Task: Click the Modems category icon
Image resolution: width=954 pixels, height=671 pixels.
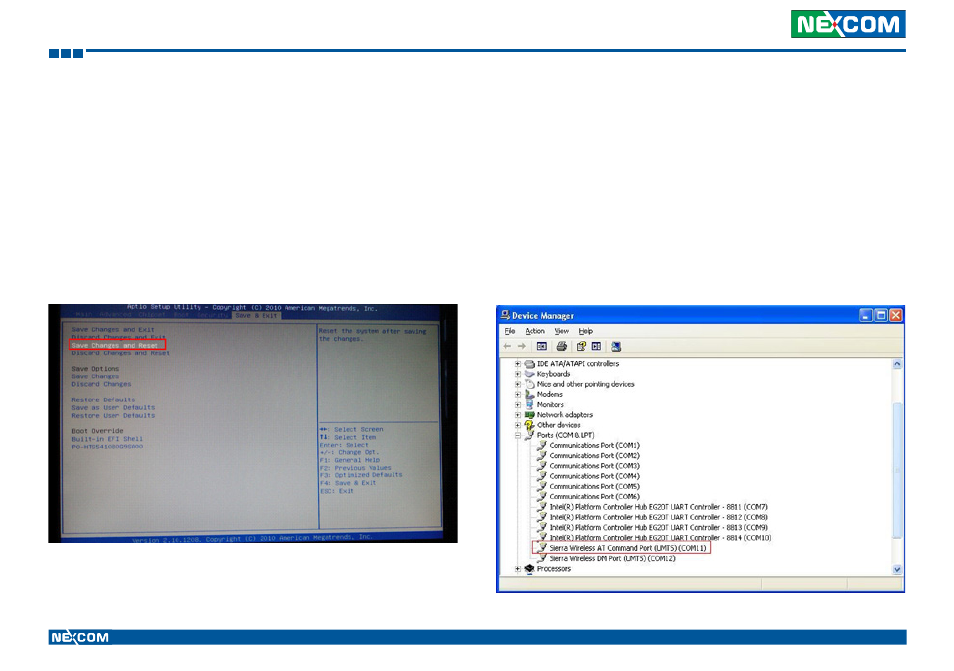Action: pos(529,394)
